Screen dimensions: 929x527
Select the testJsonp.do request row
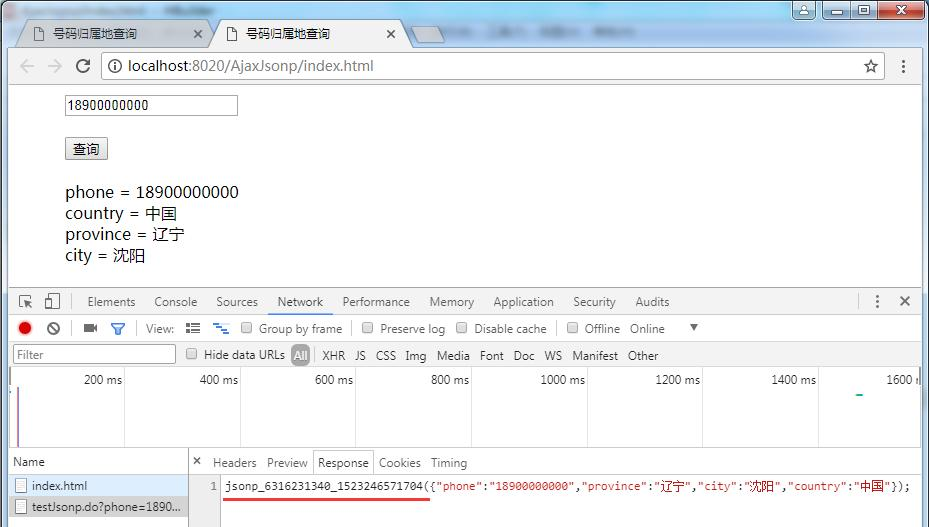pos(99,507)
